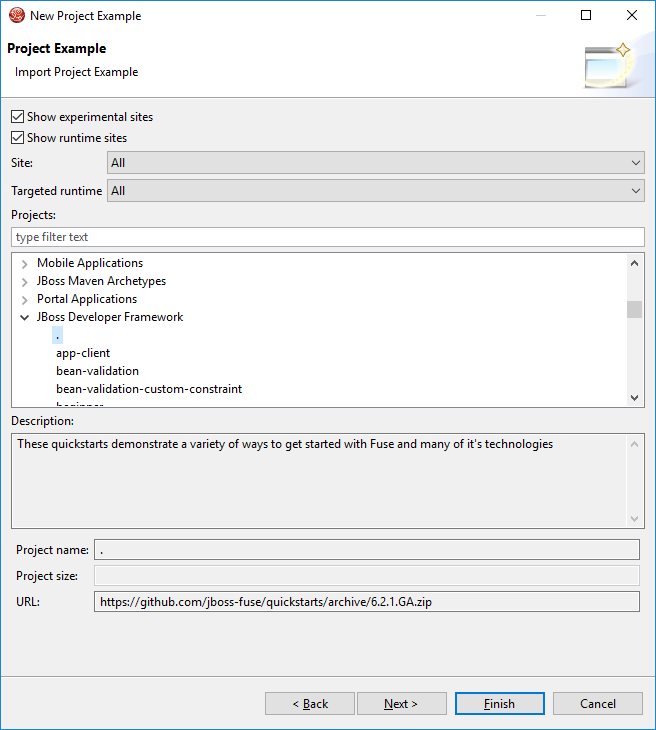Select the app-client project
The height and width of the screenshot is (730, 656).
click(83, 353)
